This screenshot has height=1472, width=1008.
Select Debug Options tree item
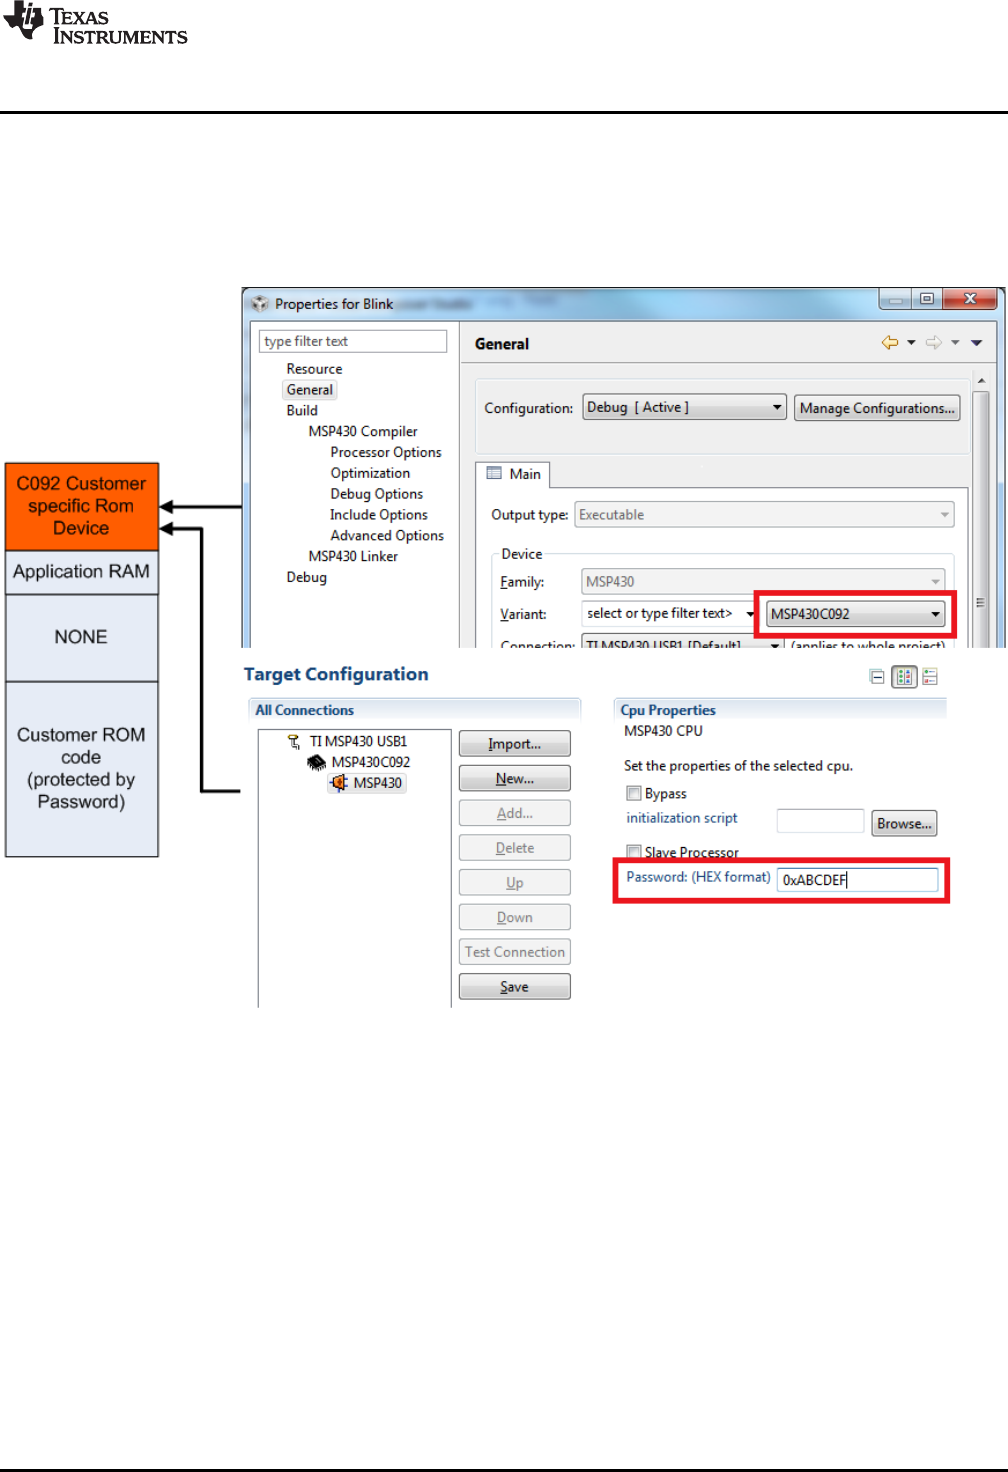[x=377, y=494]
